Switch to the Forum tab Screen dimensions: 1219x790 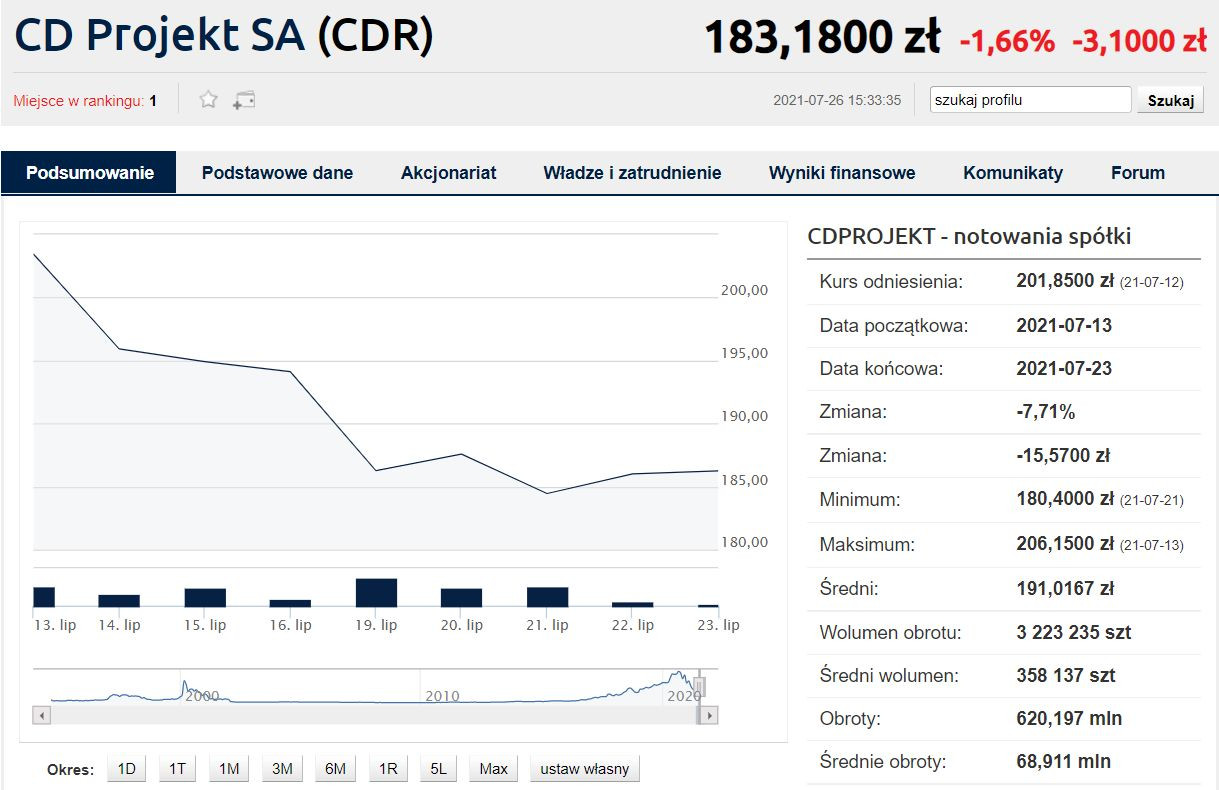[1138, 172]
